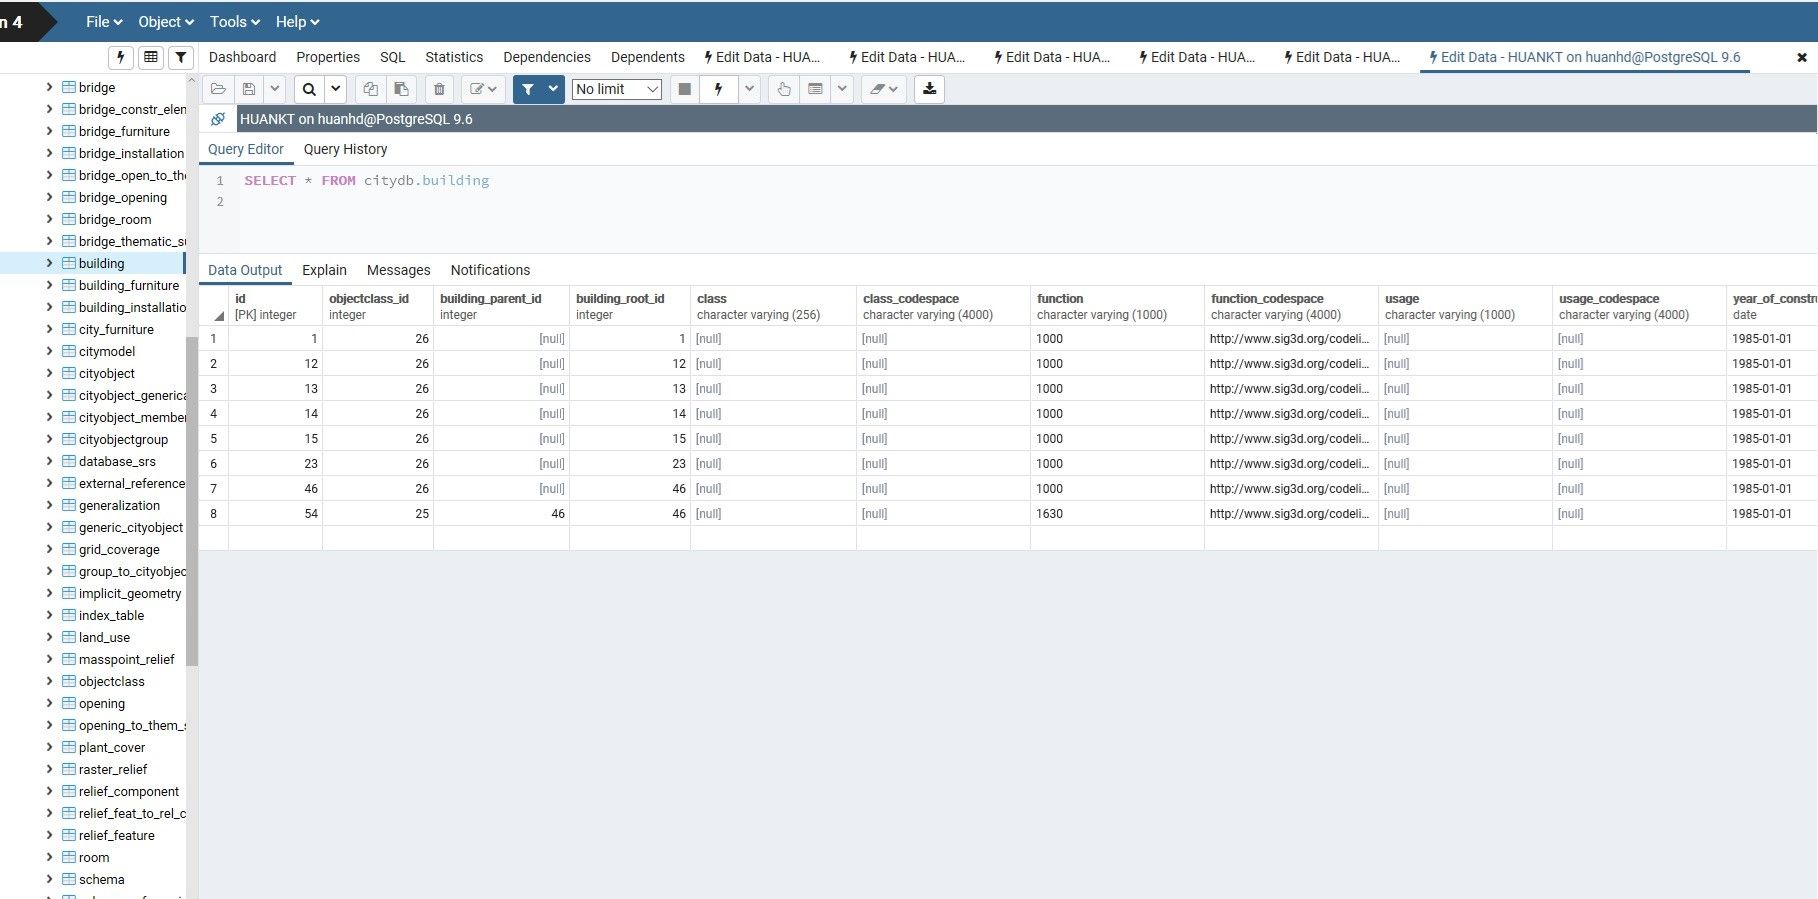Switch to the Dependents tab
1818x899 pixels.
click(648, 57)
